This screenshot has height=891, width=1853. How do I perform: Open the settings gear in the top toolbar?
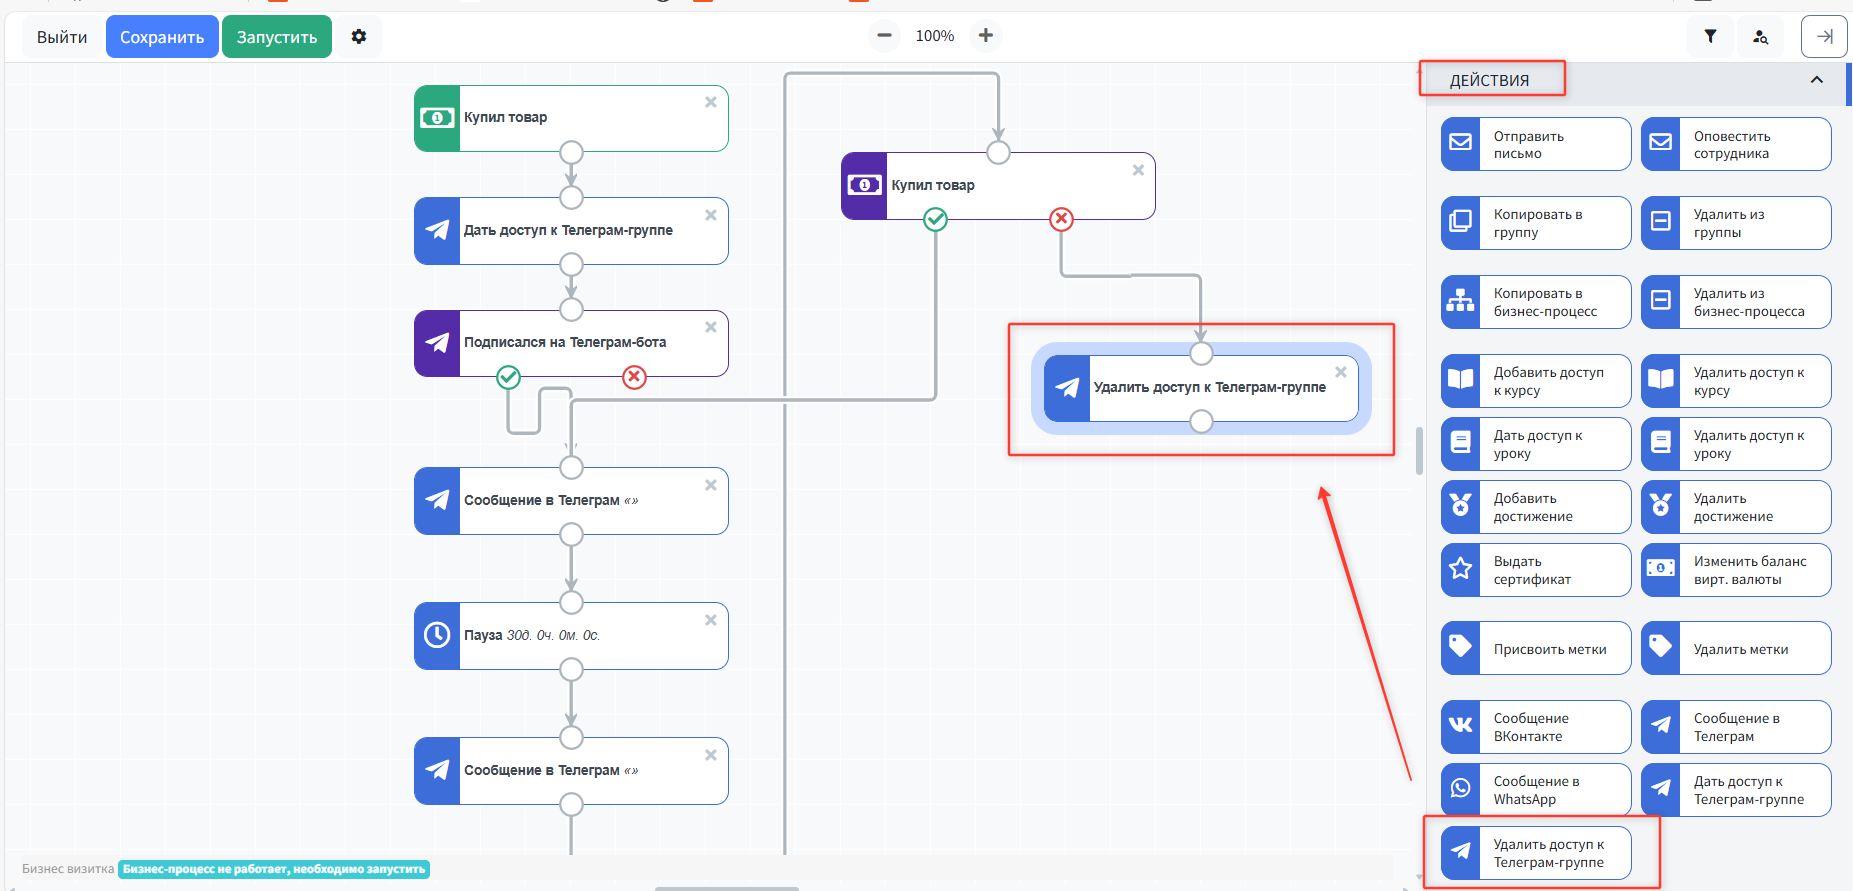click(359, 37)
